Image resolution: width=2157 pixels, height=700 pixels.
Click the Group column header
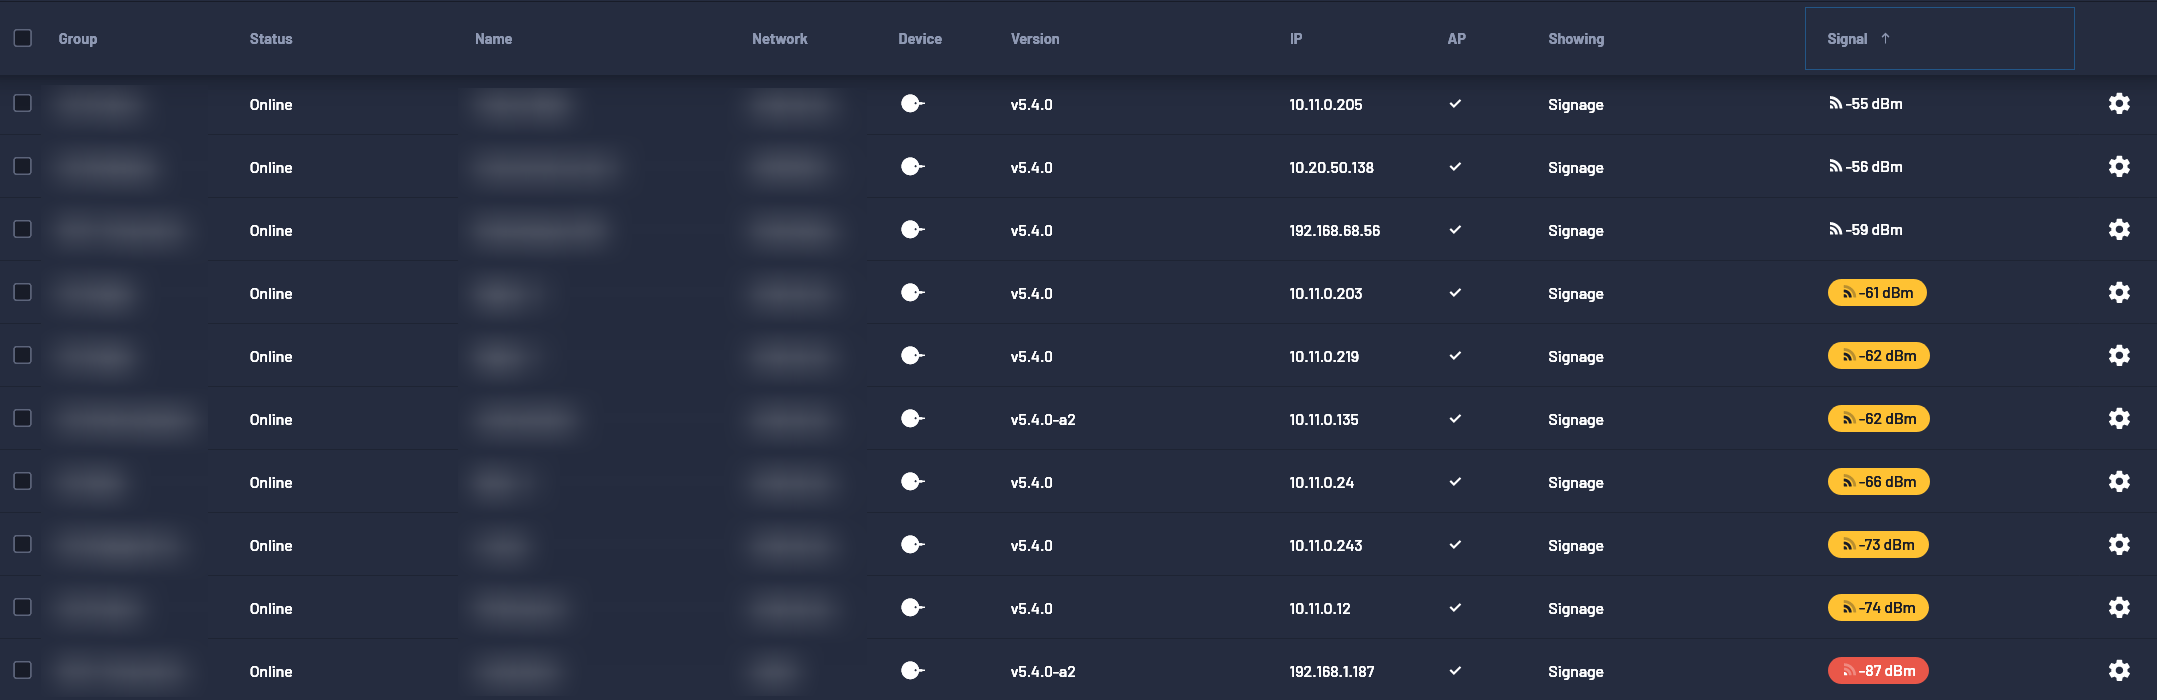[78, 39]
